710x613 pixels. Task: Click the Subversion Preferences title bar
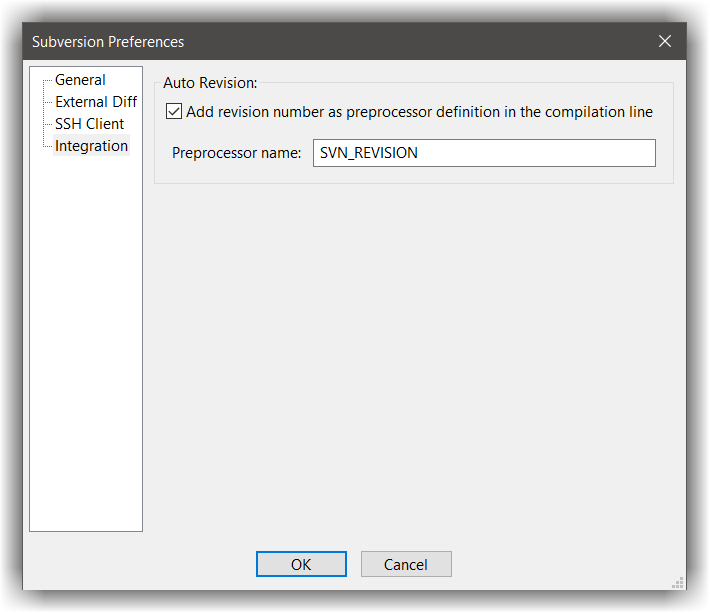click(300, 41)
